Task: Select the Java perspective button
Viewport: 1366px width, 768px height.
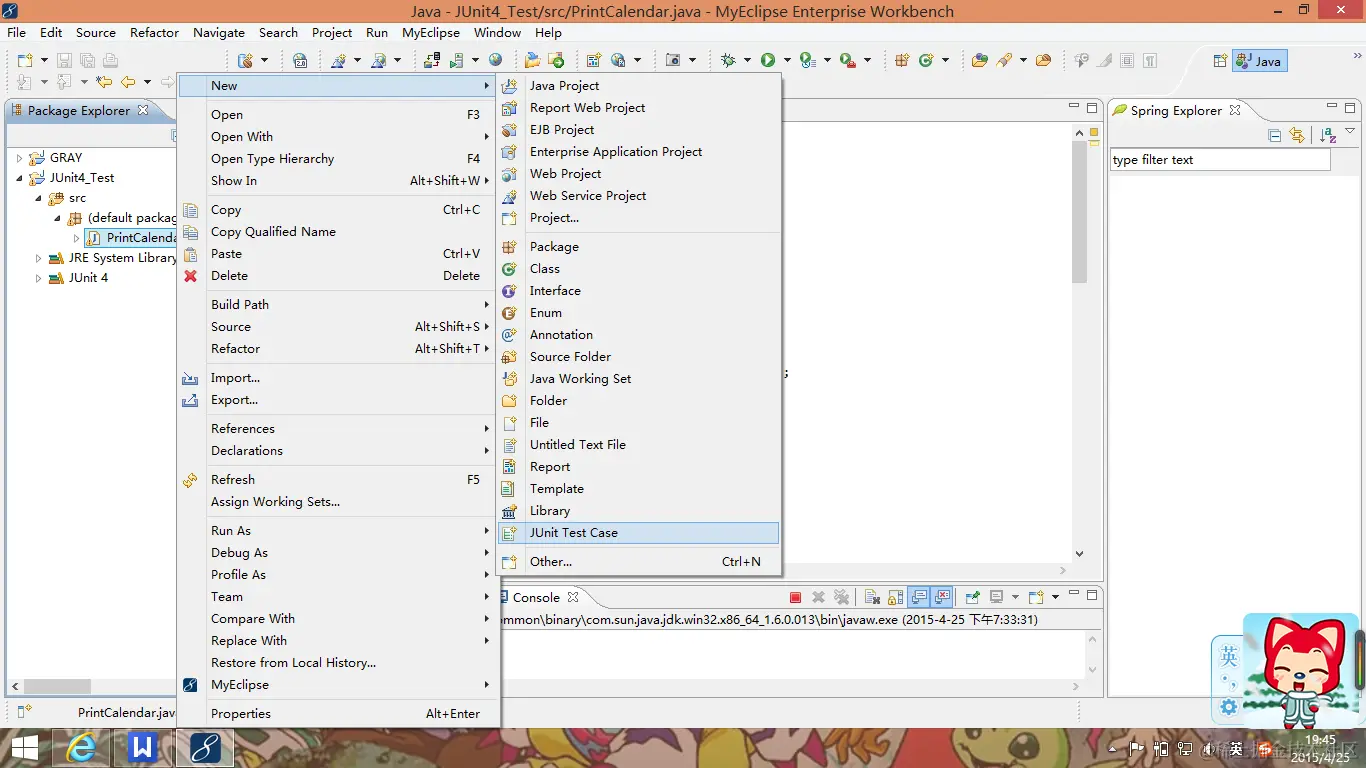Action: (x=1260, y=61)
